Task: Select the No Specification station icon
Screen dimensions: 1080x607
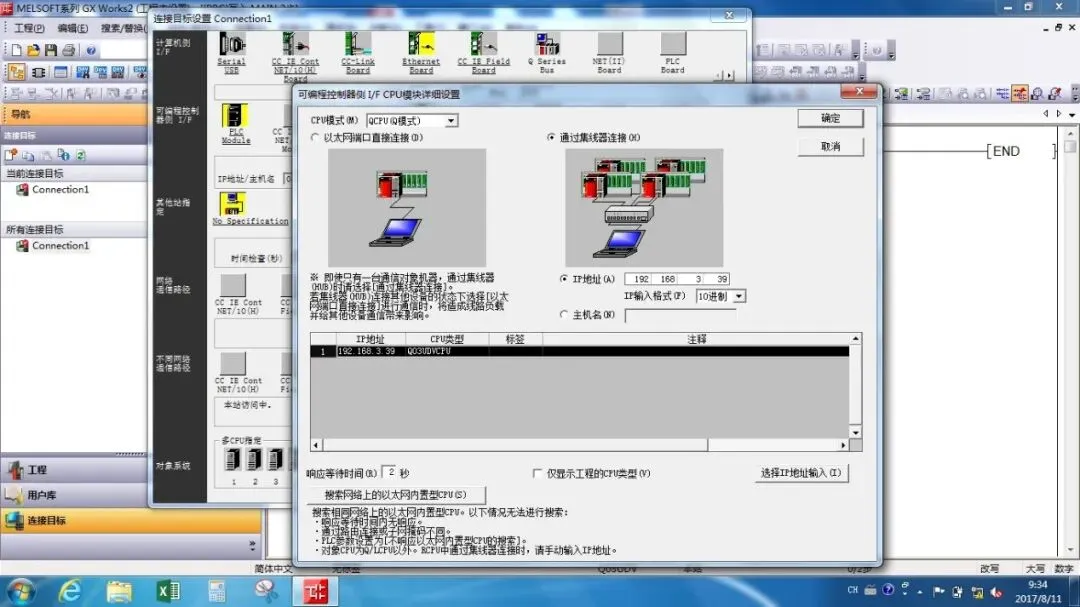Action: [233, 204]
